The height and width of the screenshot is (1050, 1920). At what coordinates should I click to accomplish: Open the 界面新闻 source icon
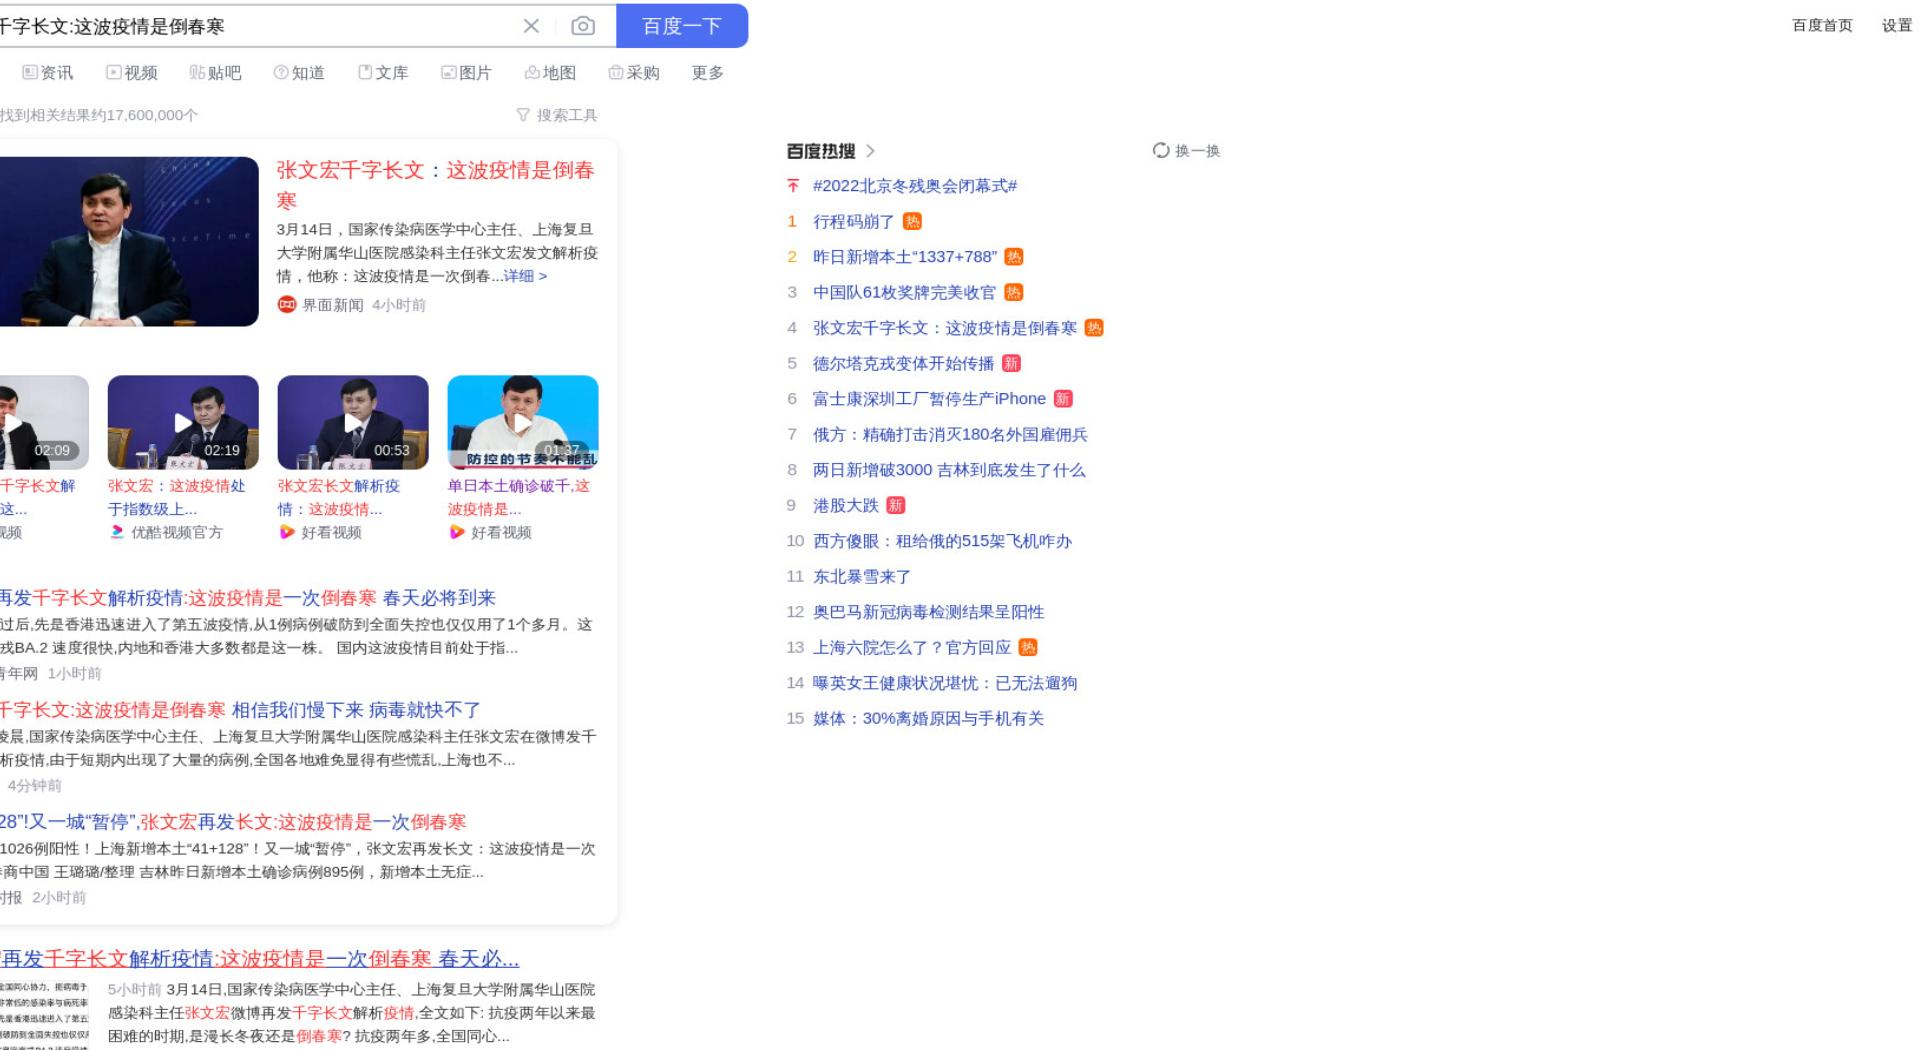pos(287,304)
